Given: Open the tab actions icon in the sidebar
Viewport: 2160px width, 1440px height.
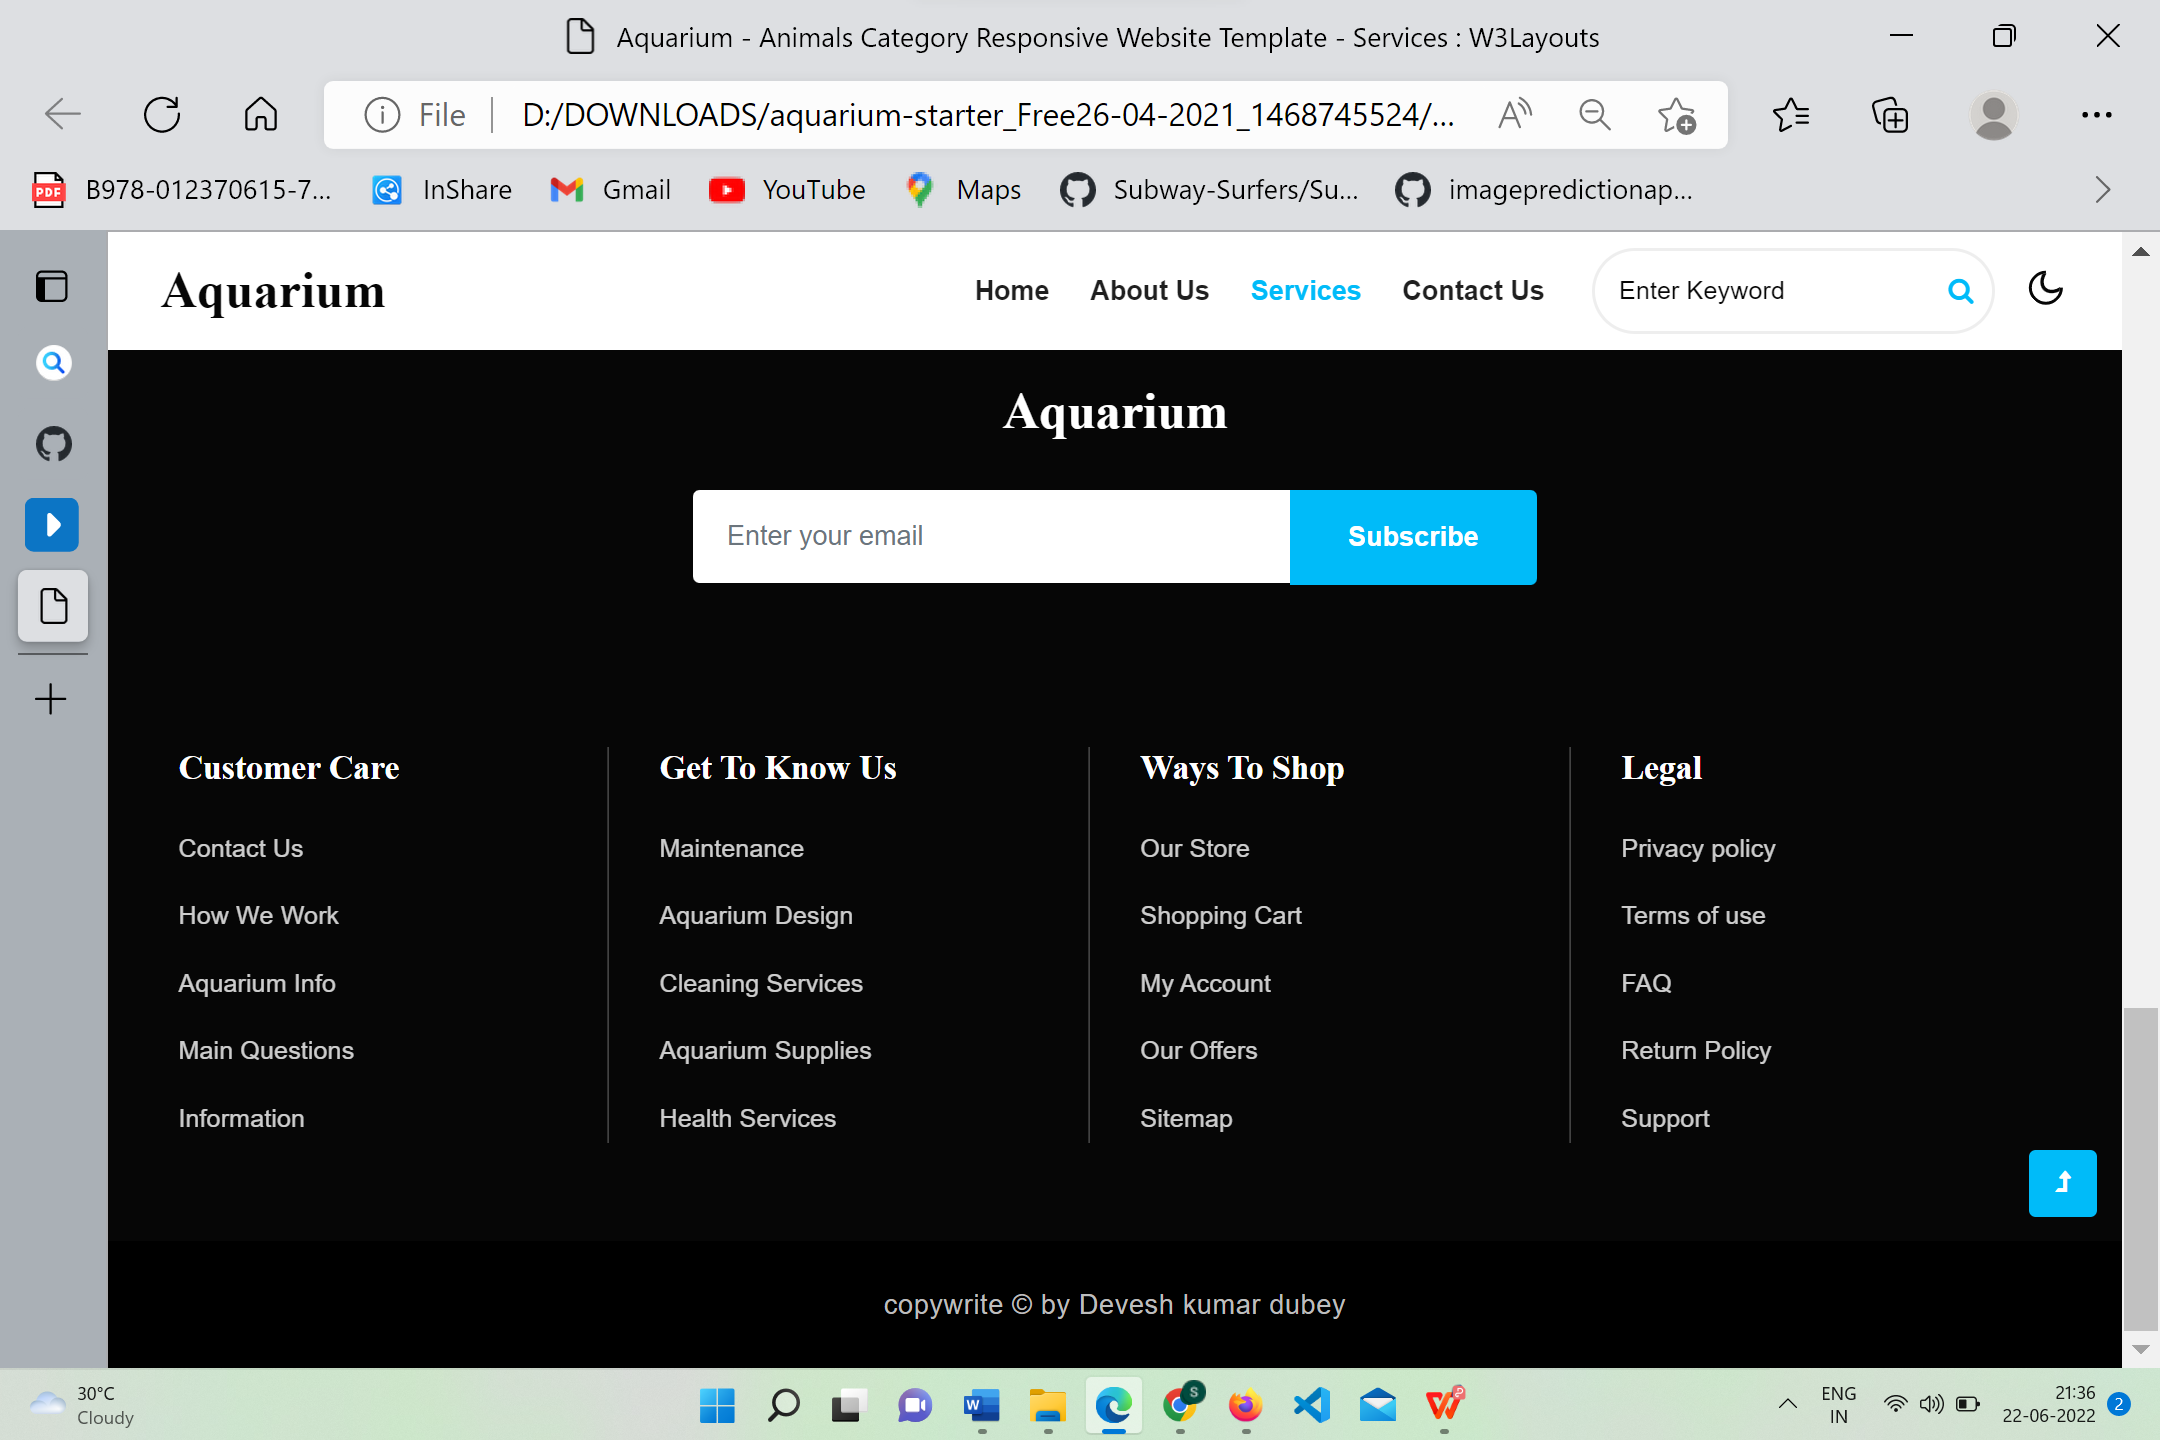Looking at the screenshot, I should (x=52, y=287).
